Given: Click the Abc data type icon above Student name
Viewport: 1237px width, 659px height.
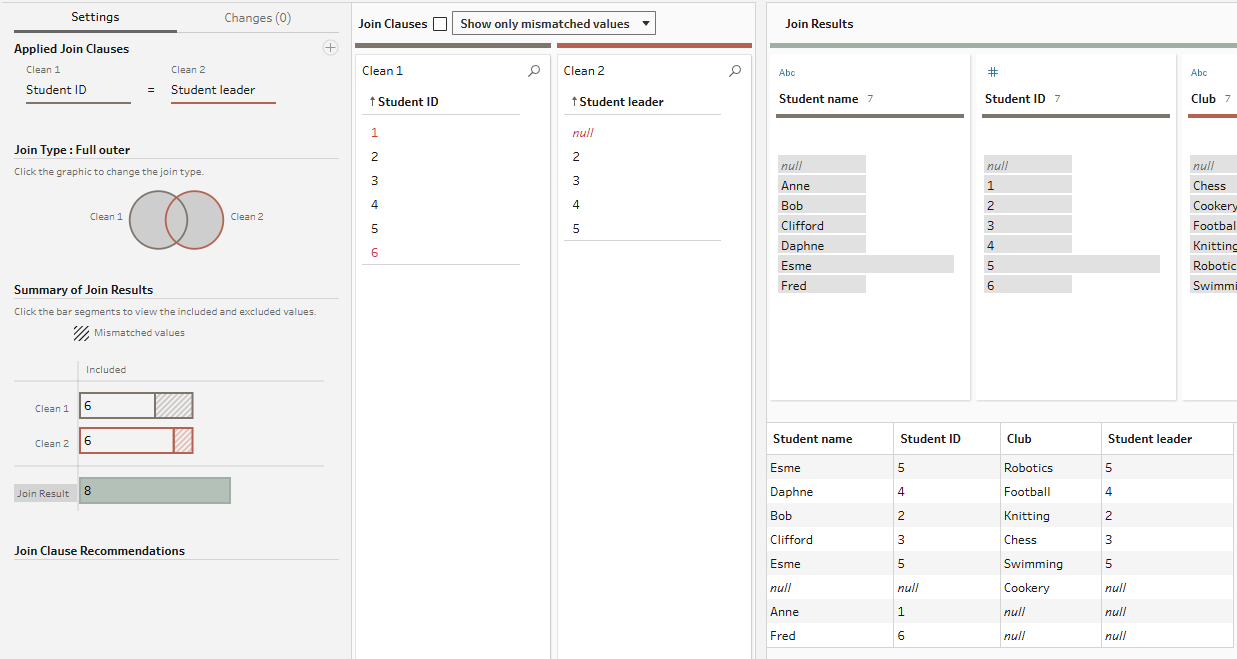Looking at the screenshot, I should point(787,73).
